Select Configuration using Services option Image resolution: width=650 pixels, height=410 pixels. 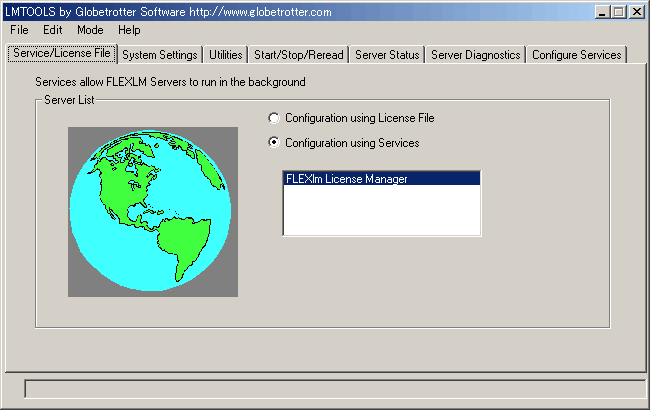[344, 143]
